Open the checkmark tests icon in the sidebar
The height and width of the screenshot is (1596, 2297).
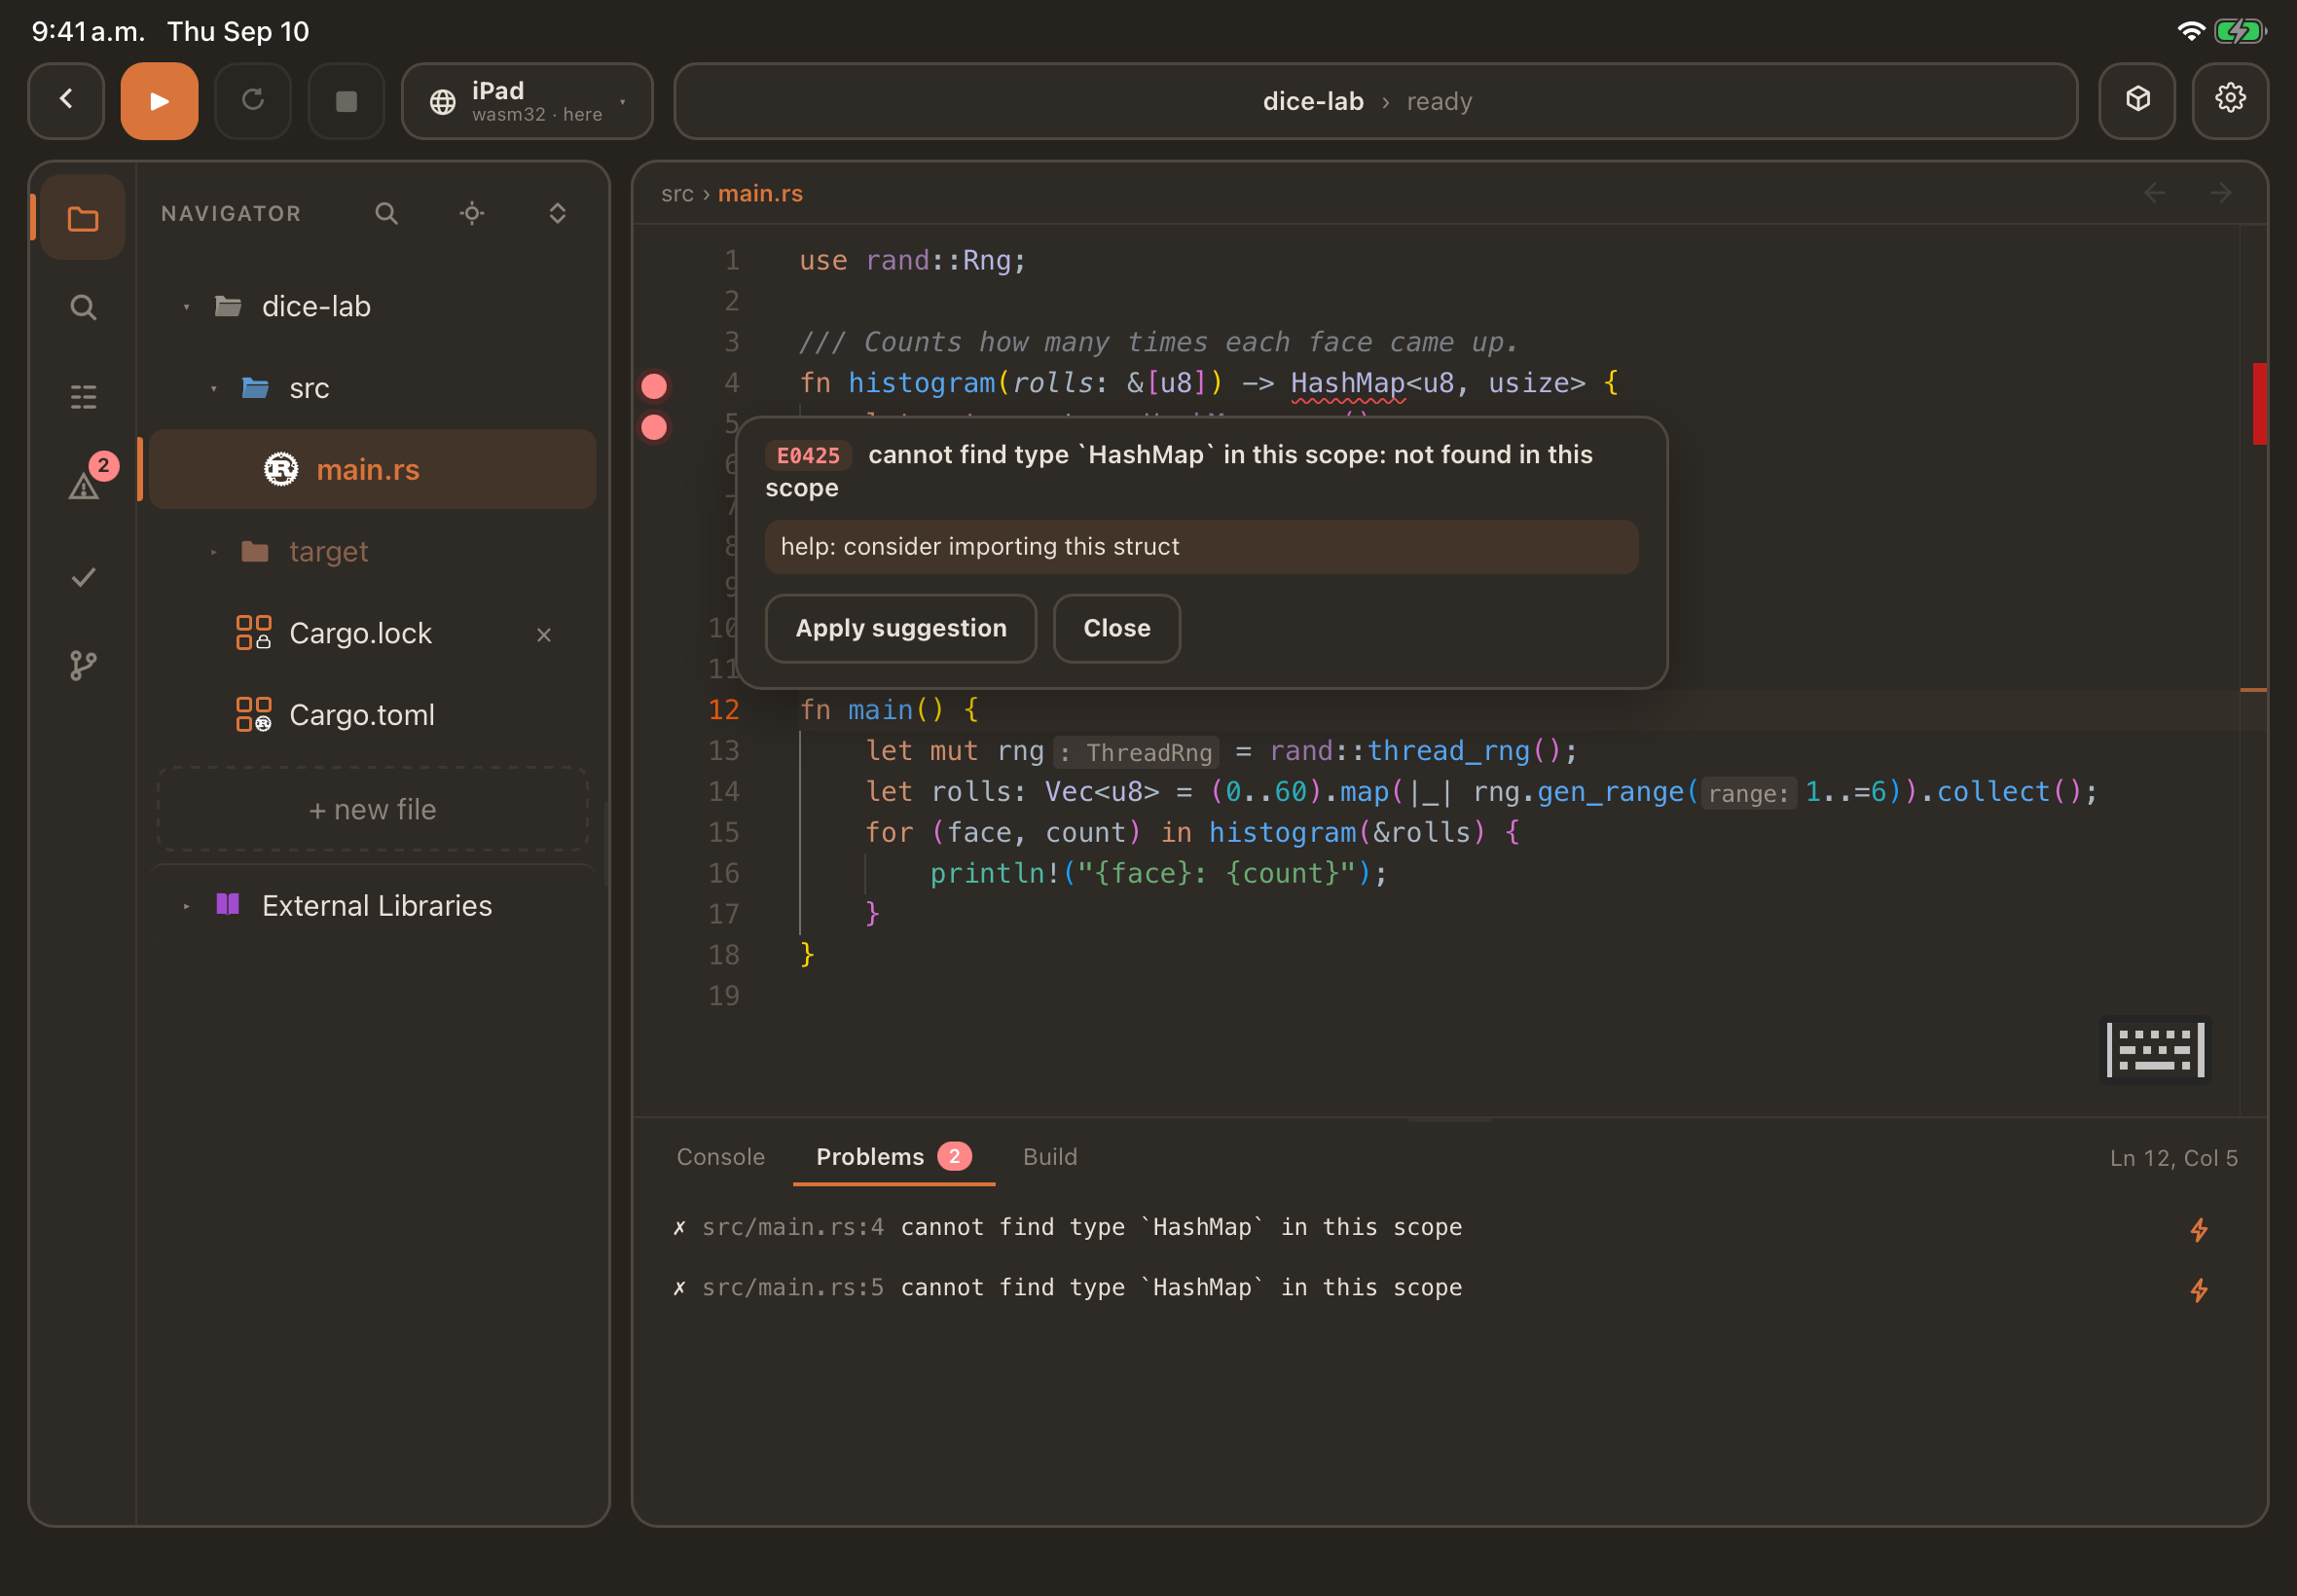click(83, 577)
